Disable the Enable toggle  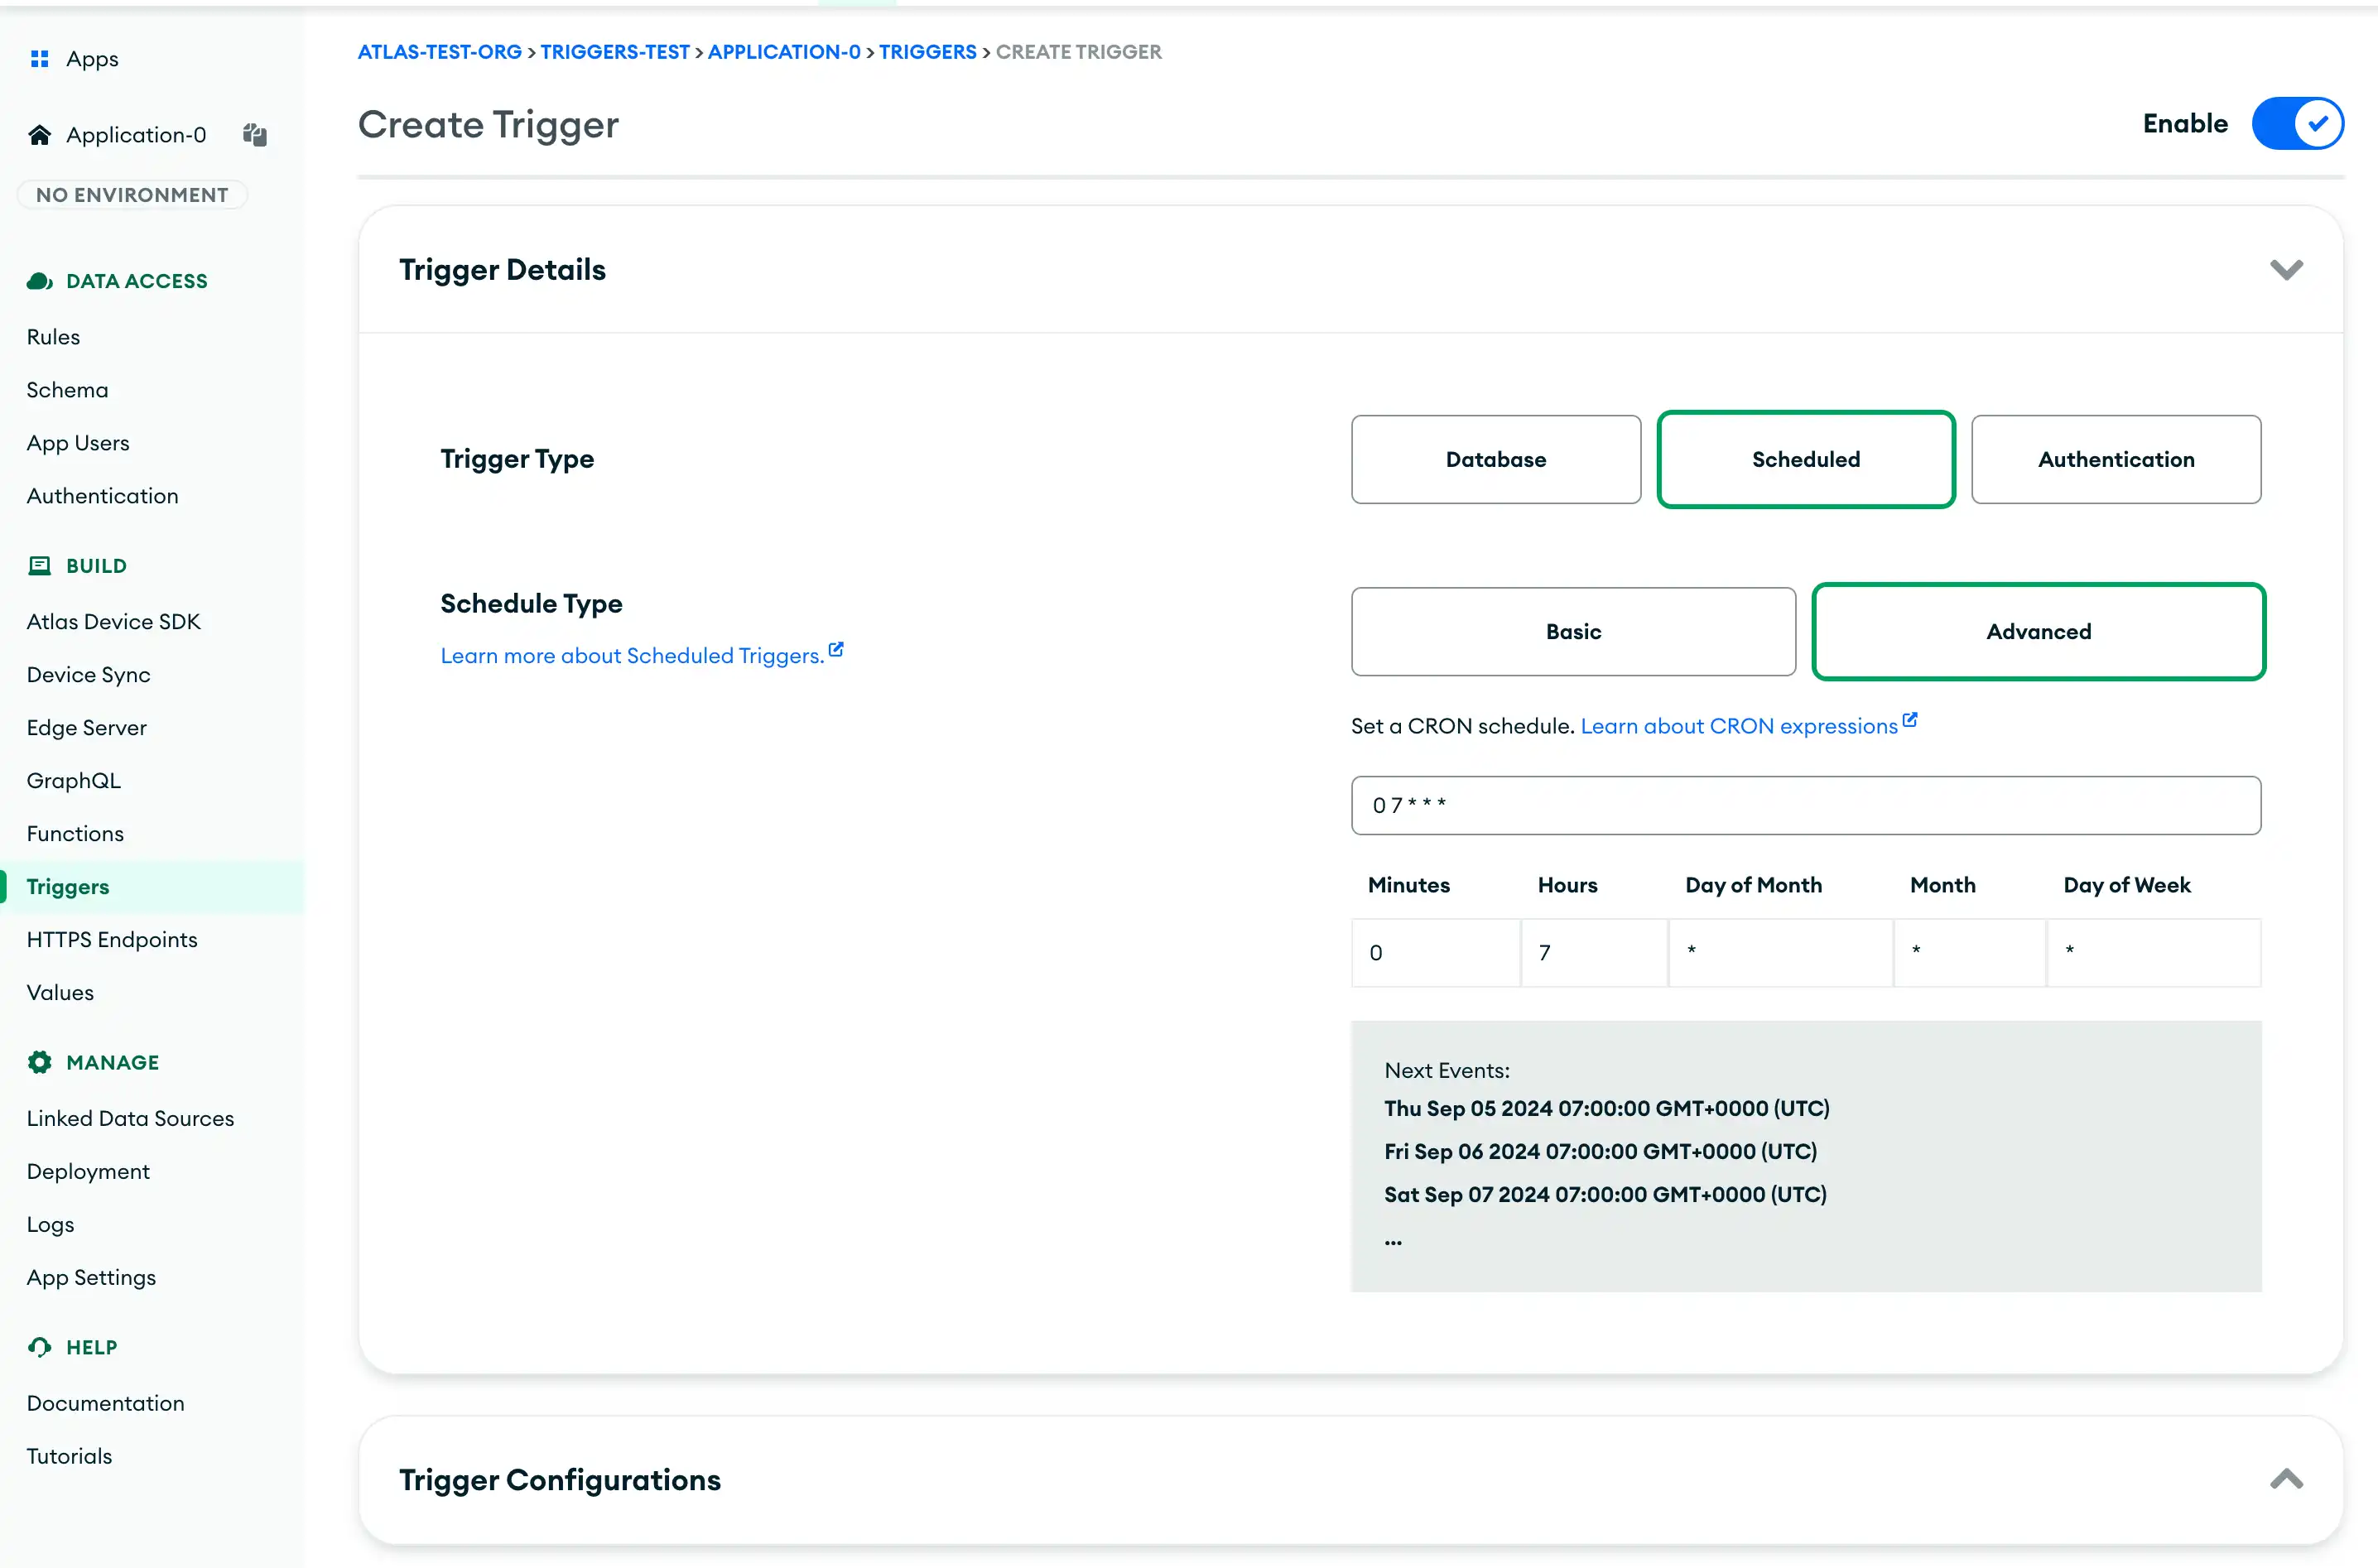(2297, 123)
